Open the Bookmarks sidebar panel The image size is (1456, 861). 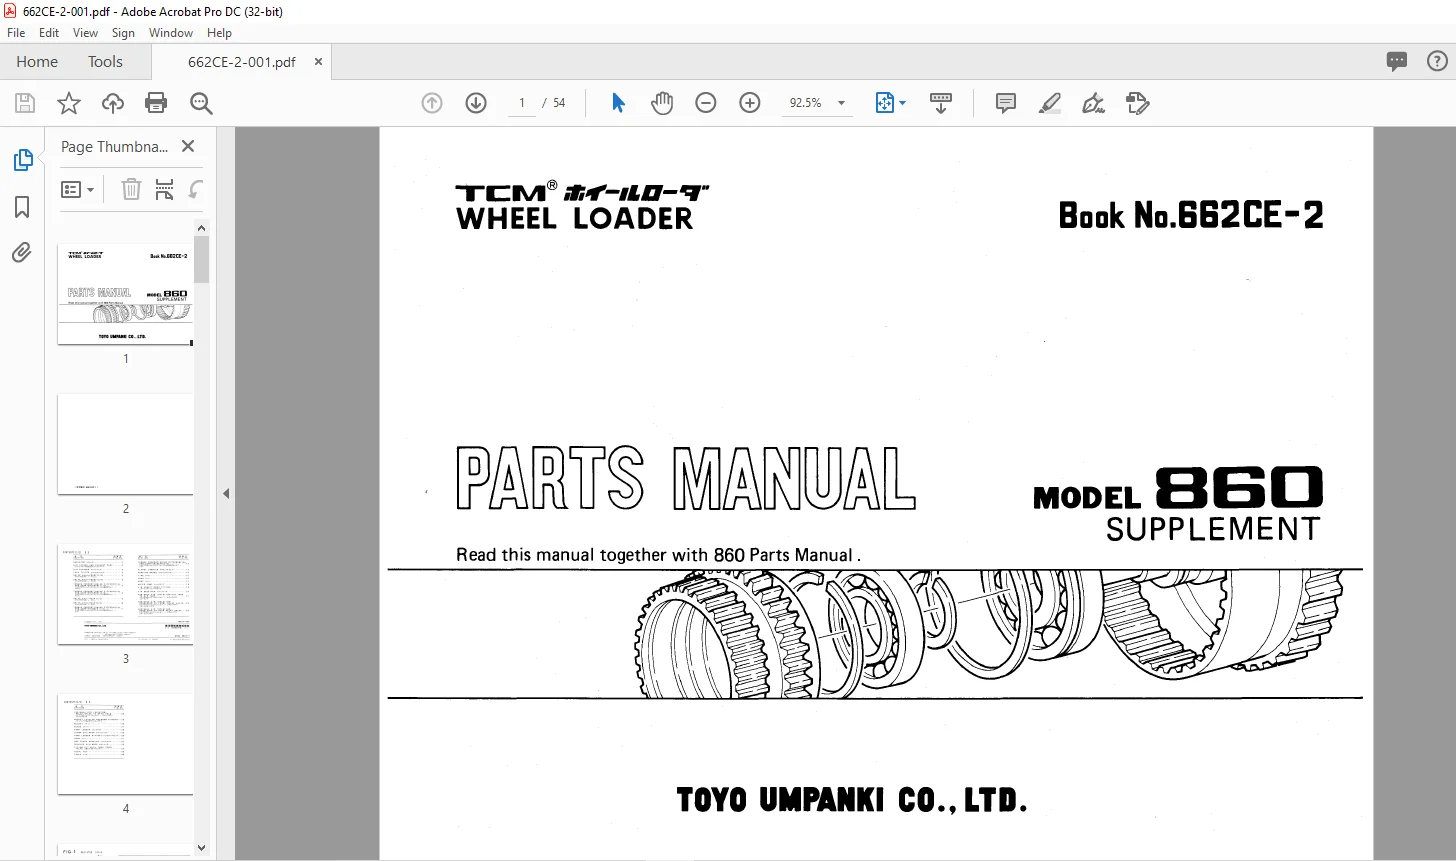22,207
